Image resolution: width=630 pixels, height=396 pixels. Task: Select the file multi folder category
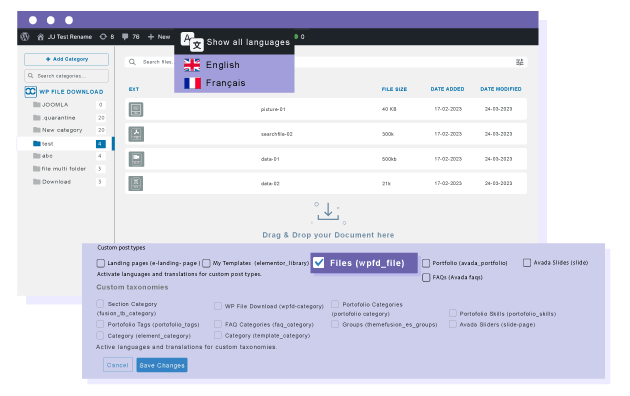[59, 169]
